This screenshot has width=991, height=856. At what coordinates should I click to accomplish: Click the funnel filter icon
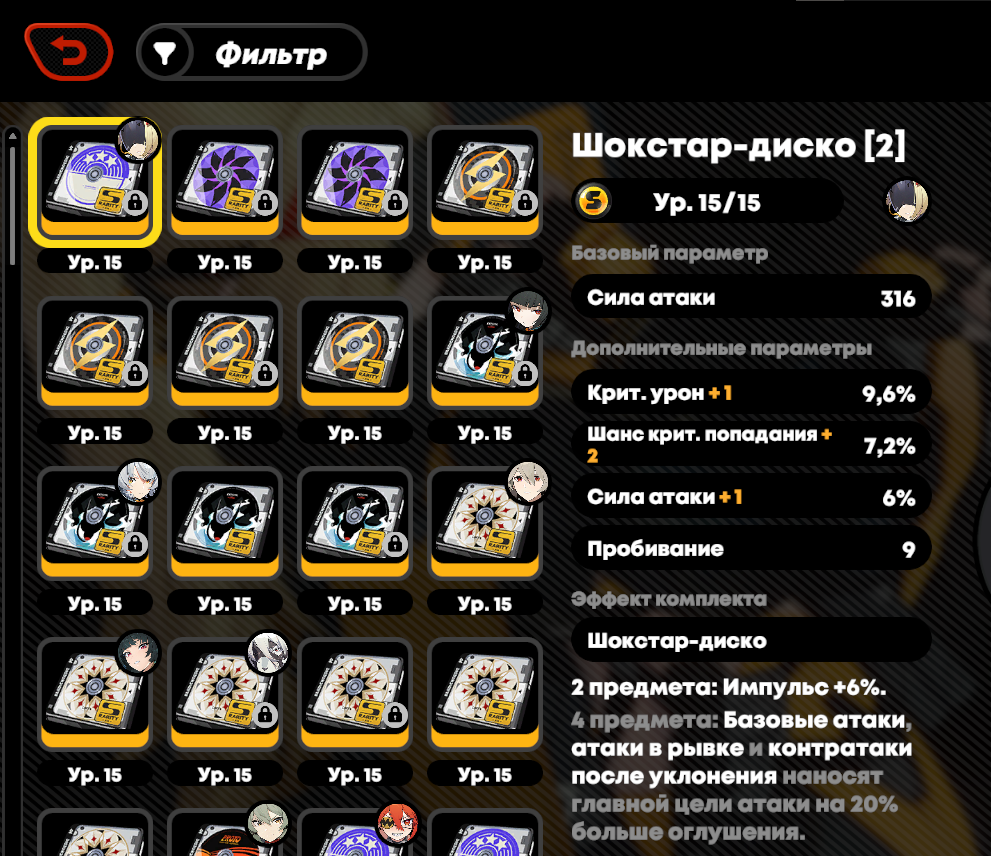(x=164, y=53)
